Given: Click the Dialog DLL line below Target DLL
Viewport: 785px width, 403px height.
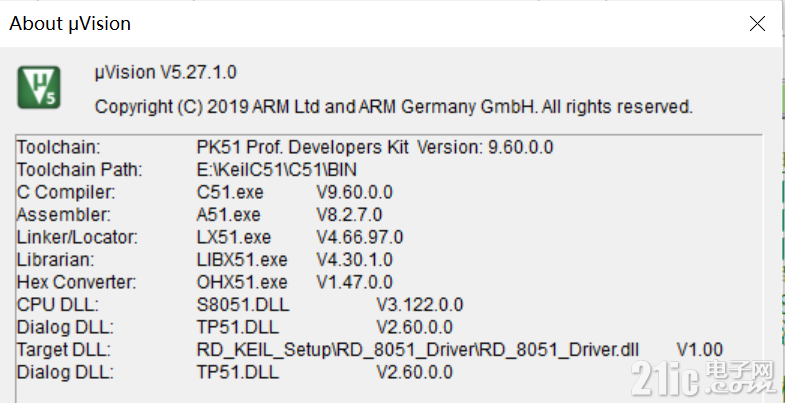Looking at the screenshot, I should click(235, 372).
